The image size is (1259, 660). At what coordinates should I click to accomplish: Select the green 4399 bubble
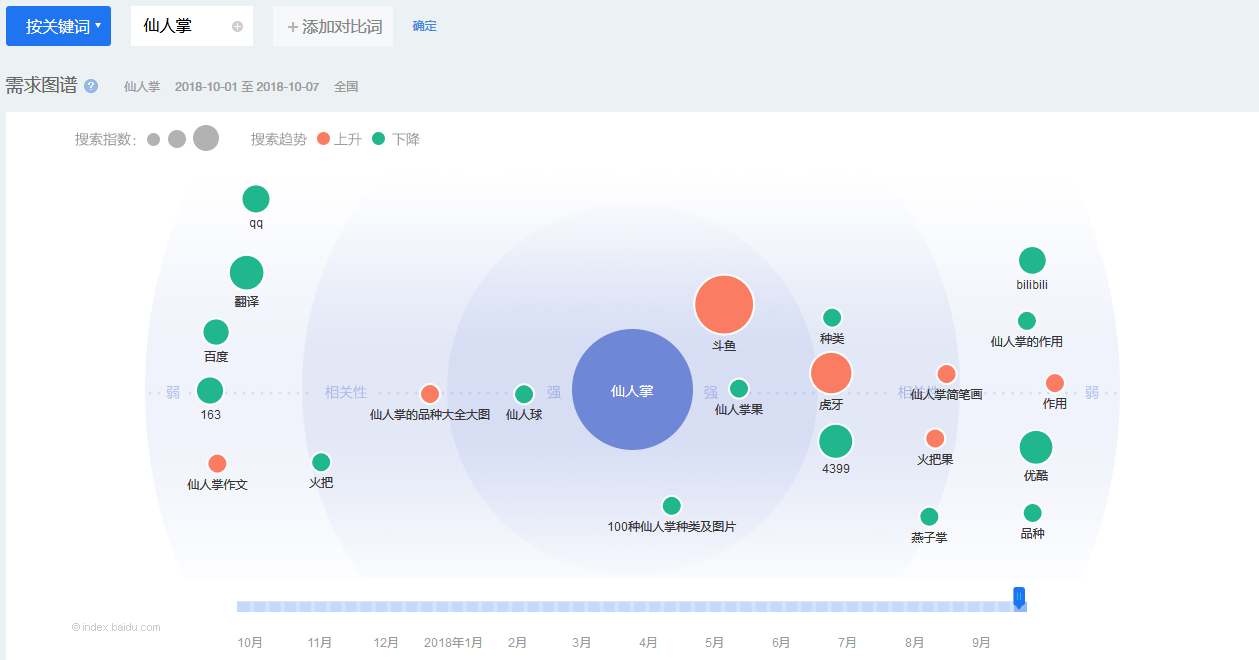pos(836,441)
